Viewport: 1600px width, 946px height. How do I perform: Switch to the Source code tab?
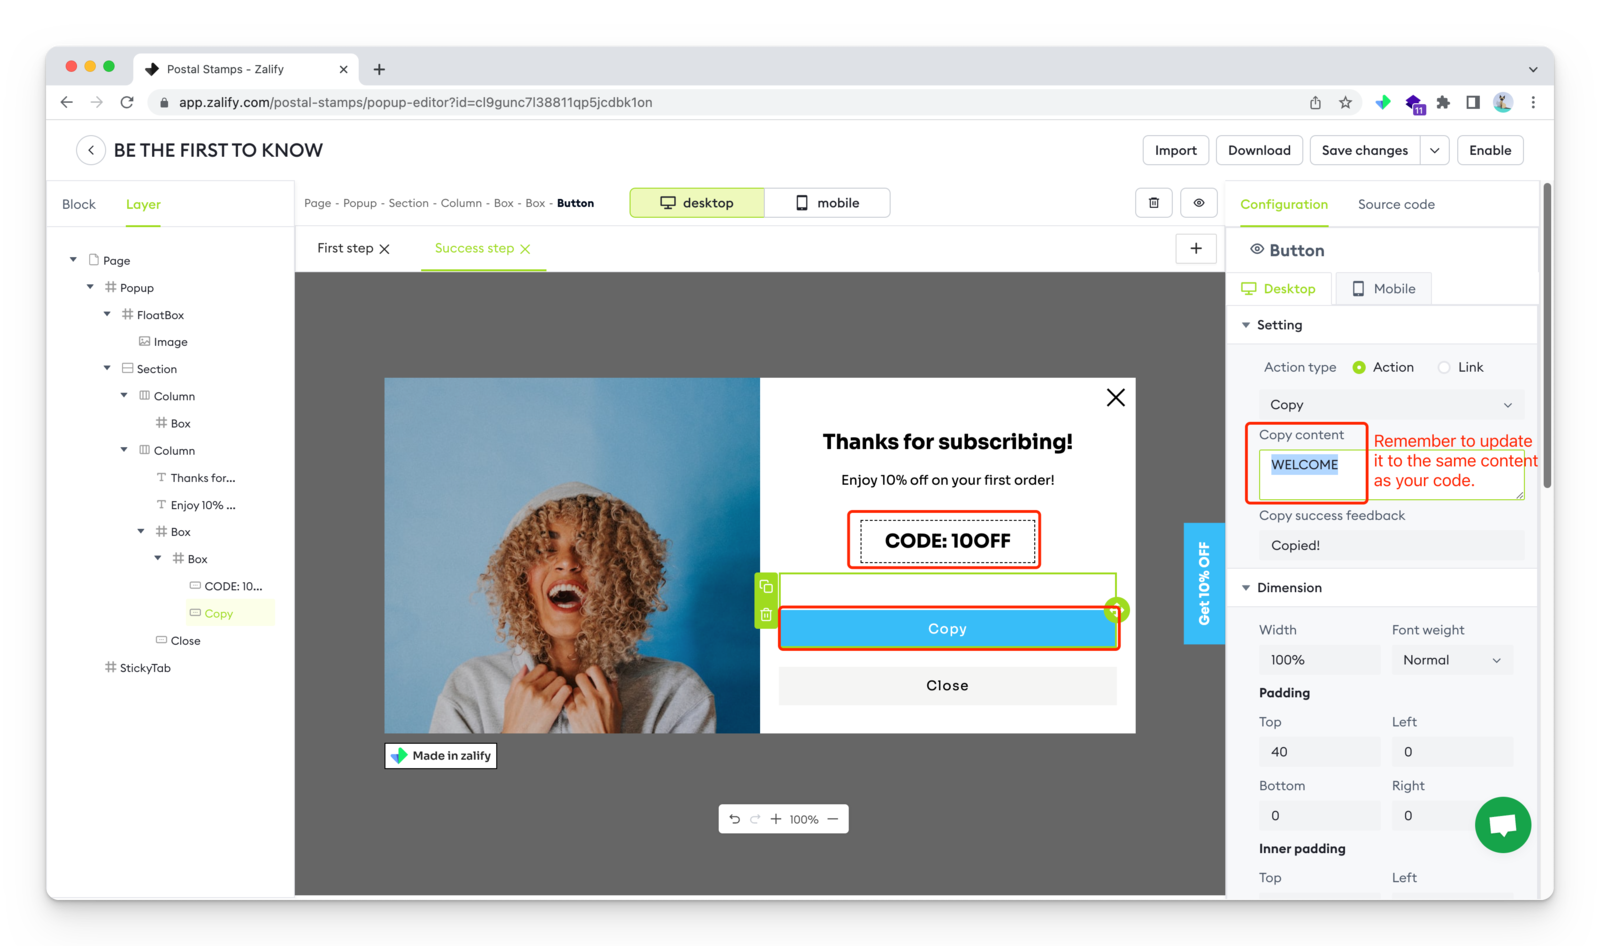tap(1396, 205)
